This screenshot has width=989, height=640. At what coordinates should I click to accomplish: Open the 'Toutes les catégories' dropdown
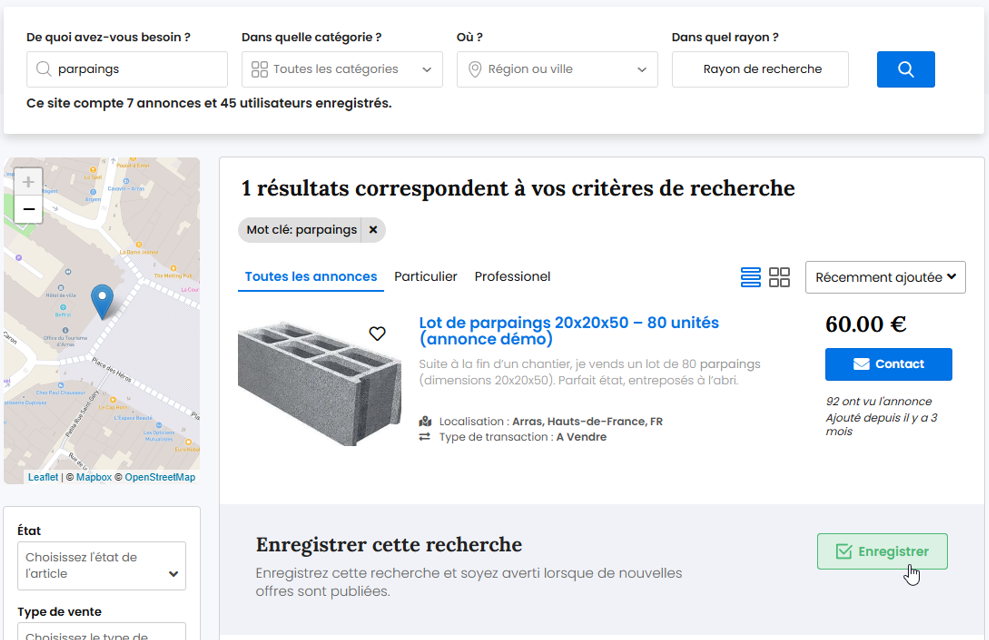[342, 69]
